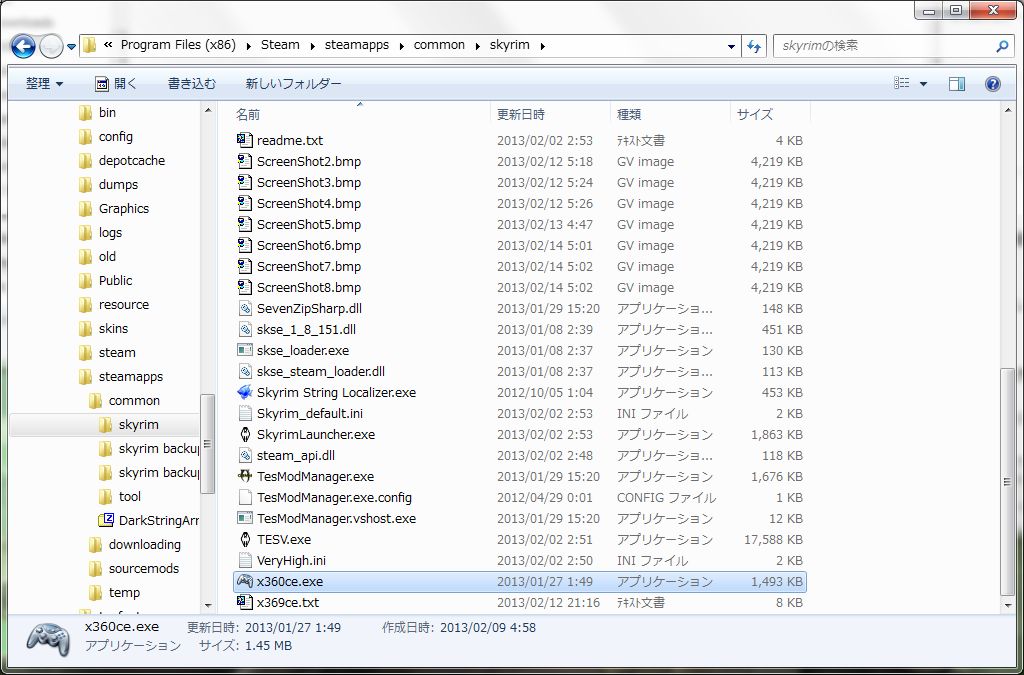The width and height of the screenshot is (1024, 675).
Task: Expand the arrow after skyrim breadcrumb
Action: [x=542, y=46]
